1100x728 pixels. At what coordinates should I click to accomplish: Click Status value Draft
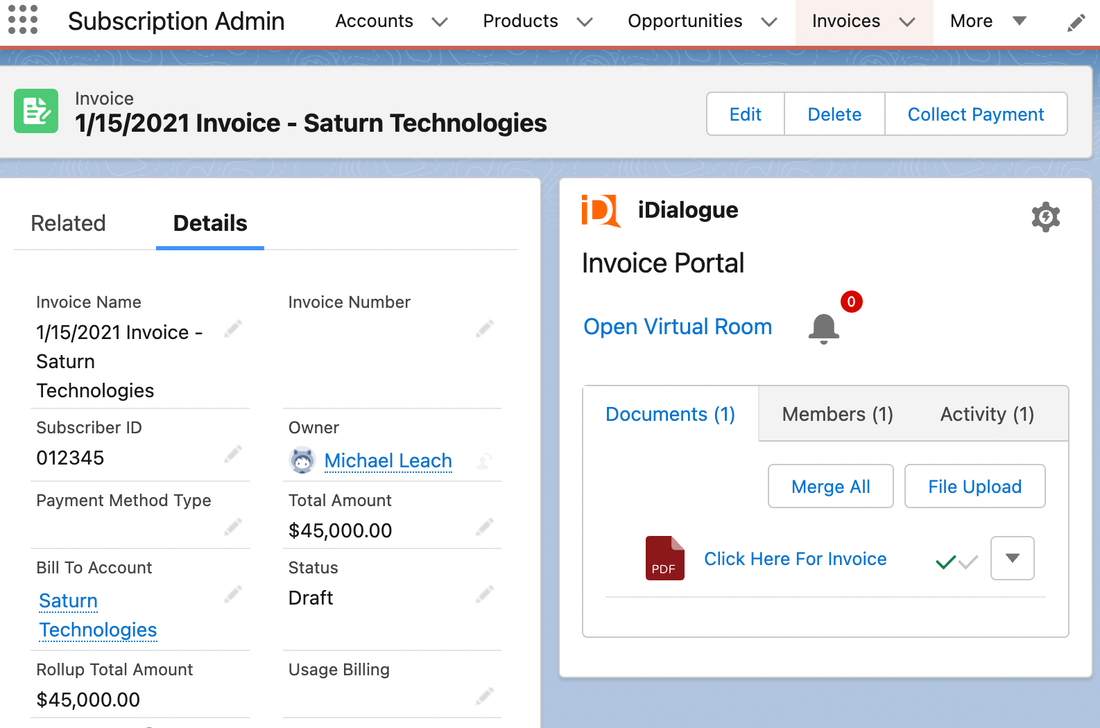pos(311,598)
